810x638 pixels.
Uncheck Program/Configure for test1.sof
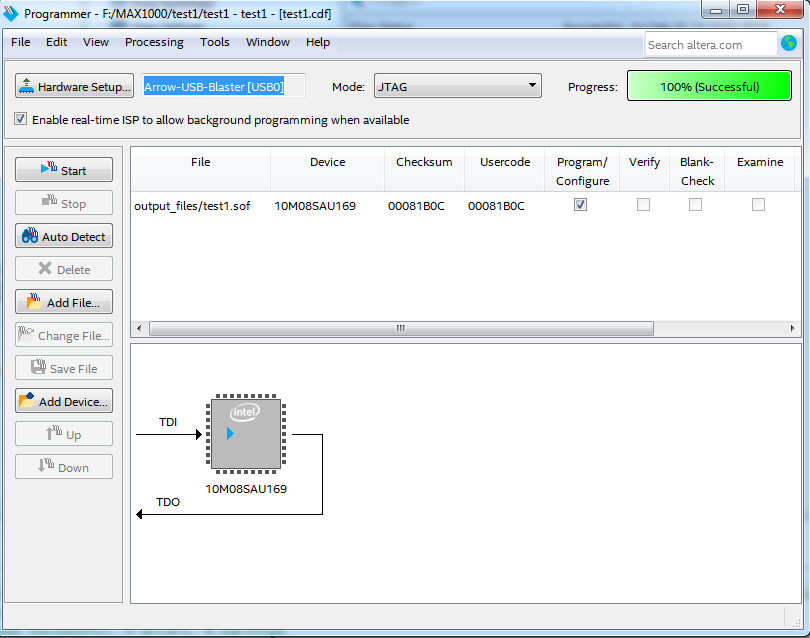(581, 205)
